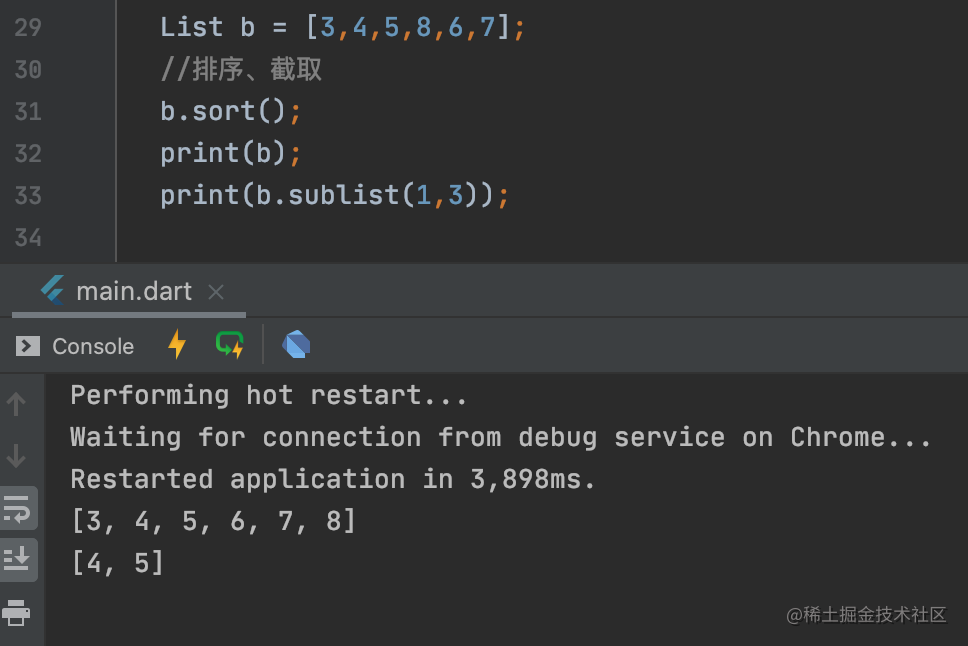Click the Flutter logo on the main.dart tab

tap(51, 291)
